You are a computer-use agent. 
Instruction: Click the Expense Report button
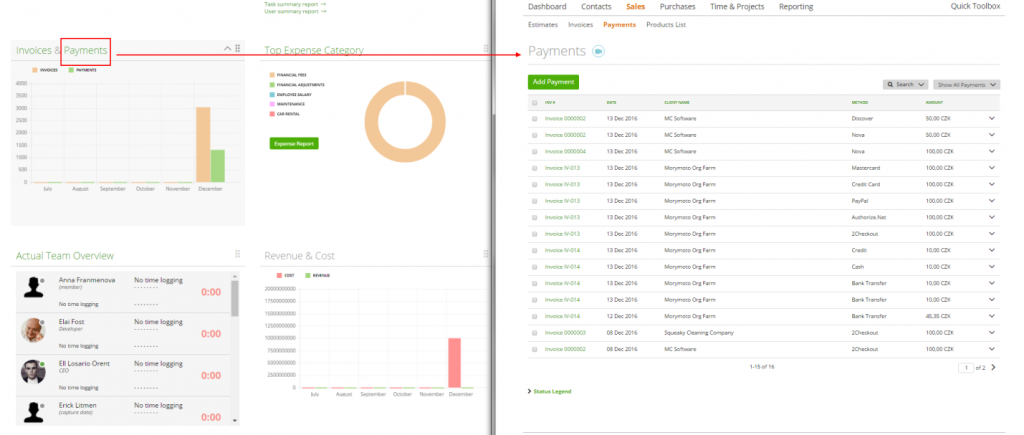coord(294,144)
